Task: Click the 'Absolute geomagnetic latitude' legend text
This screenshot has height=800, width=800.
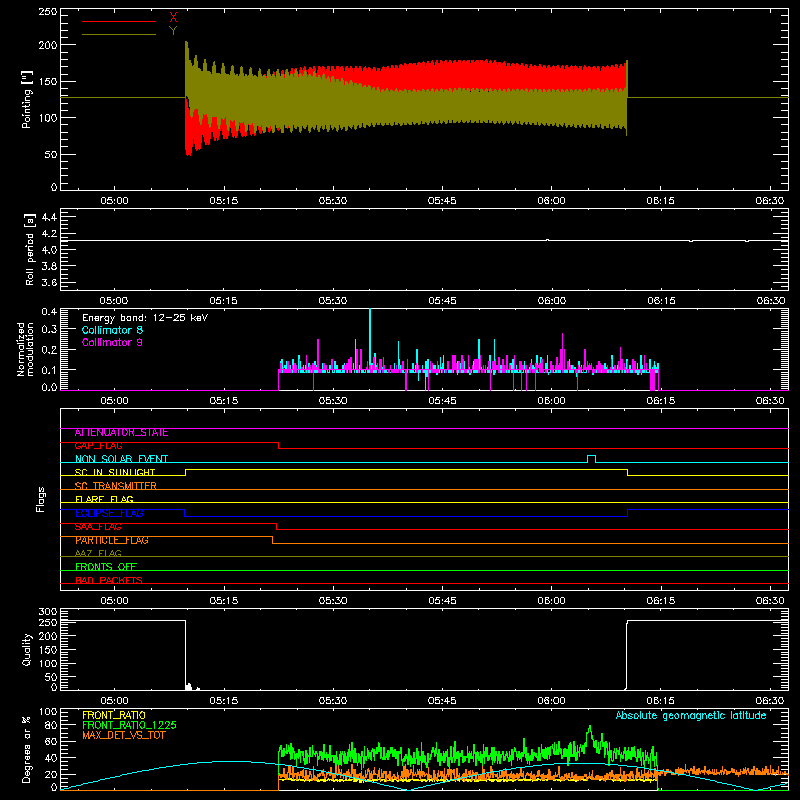Action: (x=691, y=715)
